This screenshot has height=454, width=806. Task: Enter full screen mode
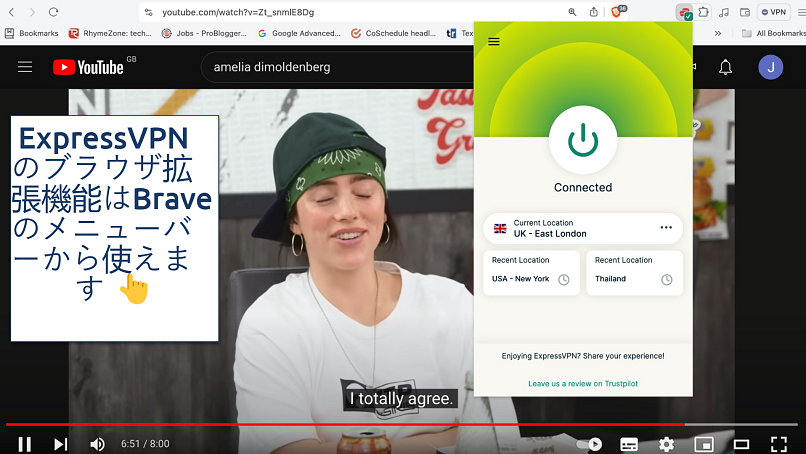(x=778, y=443)
